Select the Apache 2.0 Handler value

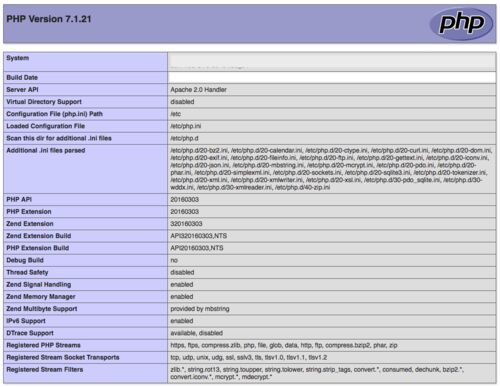coord(198,90)
